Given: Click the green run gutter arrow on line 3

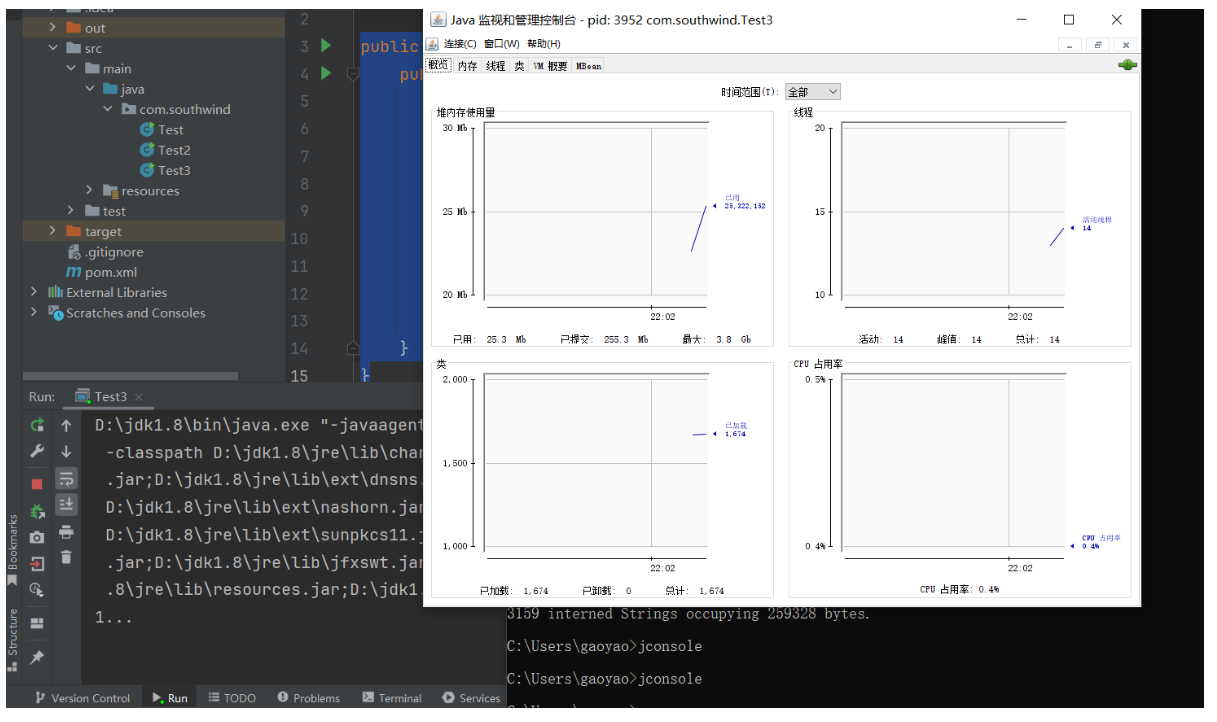Looking at the screenshot, I should [326, 45].
